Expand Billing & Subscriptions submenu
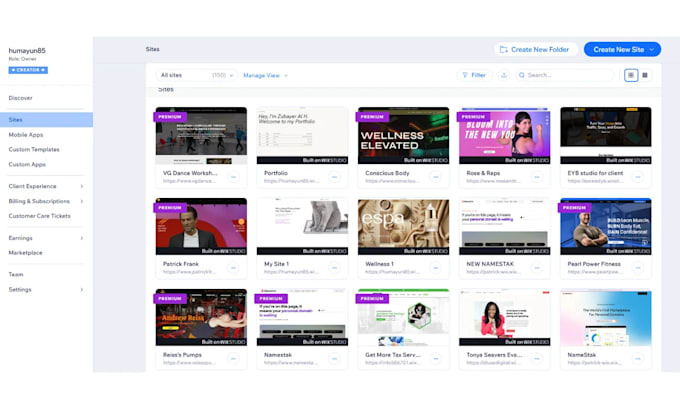 click(82, 201)
